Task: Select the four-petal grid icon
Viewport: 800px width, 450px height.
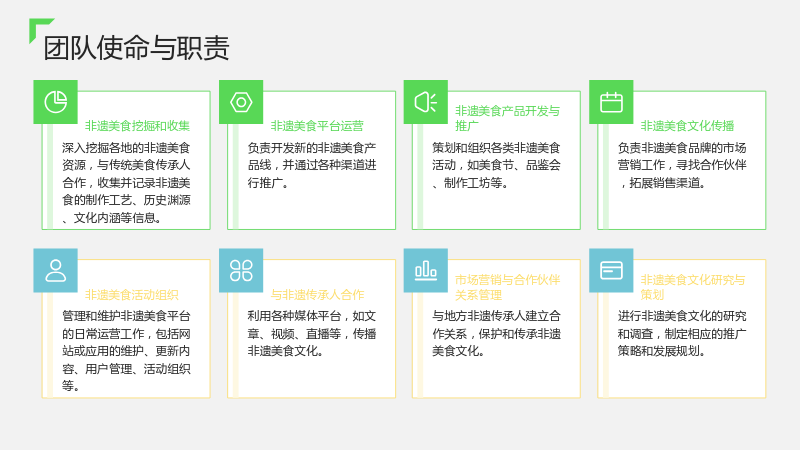Action: (x=241, y=270)
